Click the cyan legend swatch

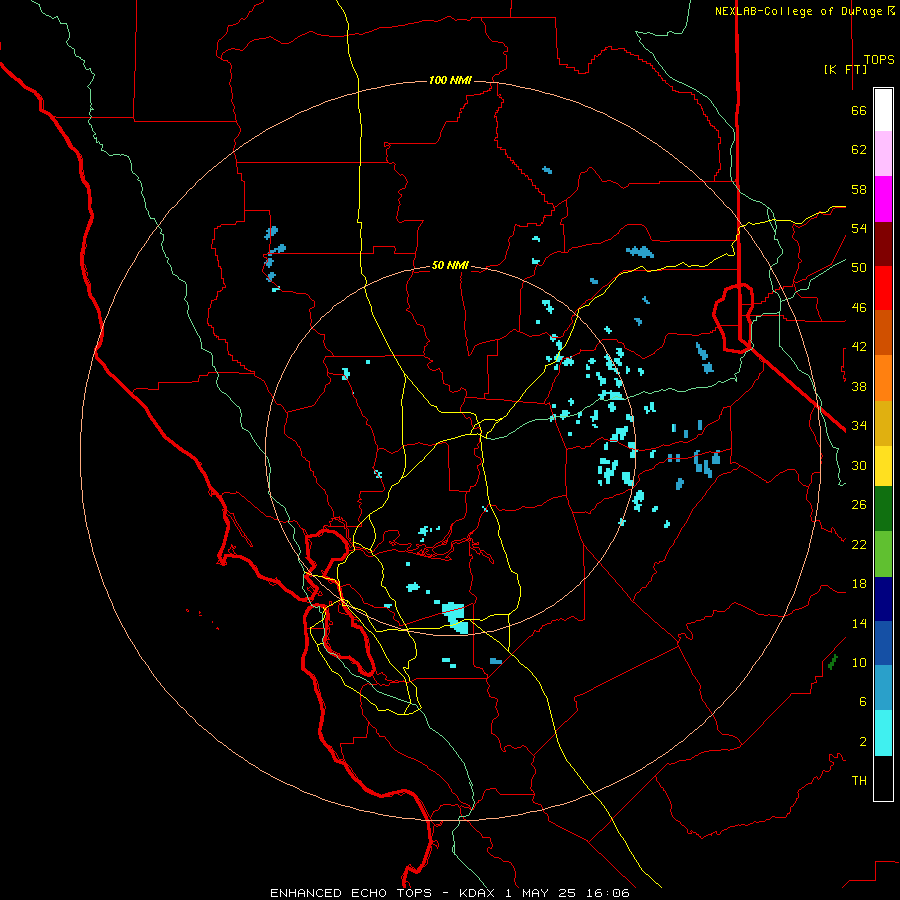(x=883, y=733)
